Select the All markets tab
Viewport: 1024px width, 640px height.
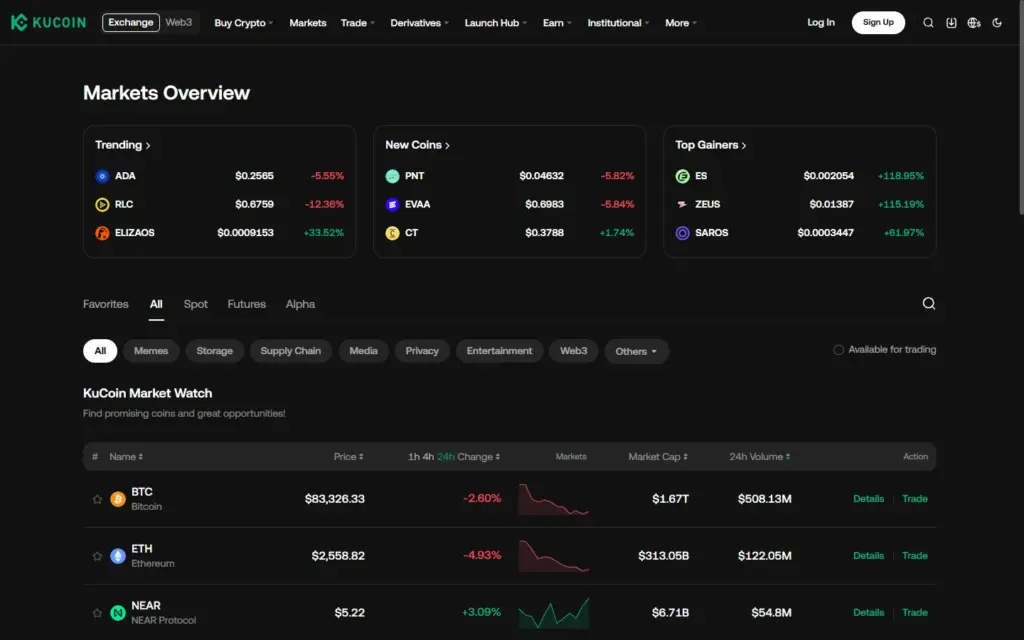[156, 304]
